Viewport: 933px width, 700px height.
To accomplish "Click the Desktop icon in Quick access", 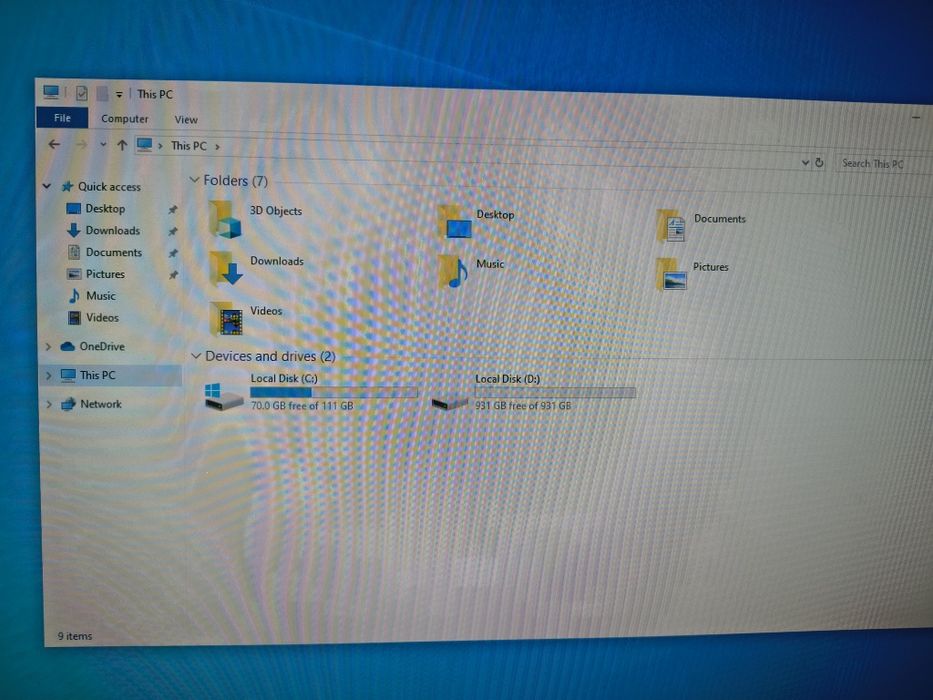I will point(73,208).
